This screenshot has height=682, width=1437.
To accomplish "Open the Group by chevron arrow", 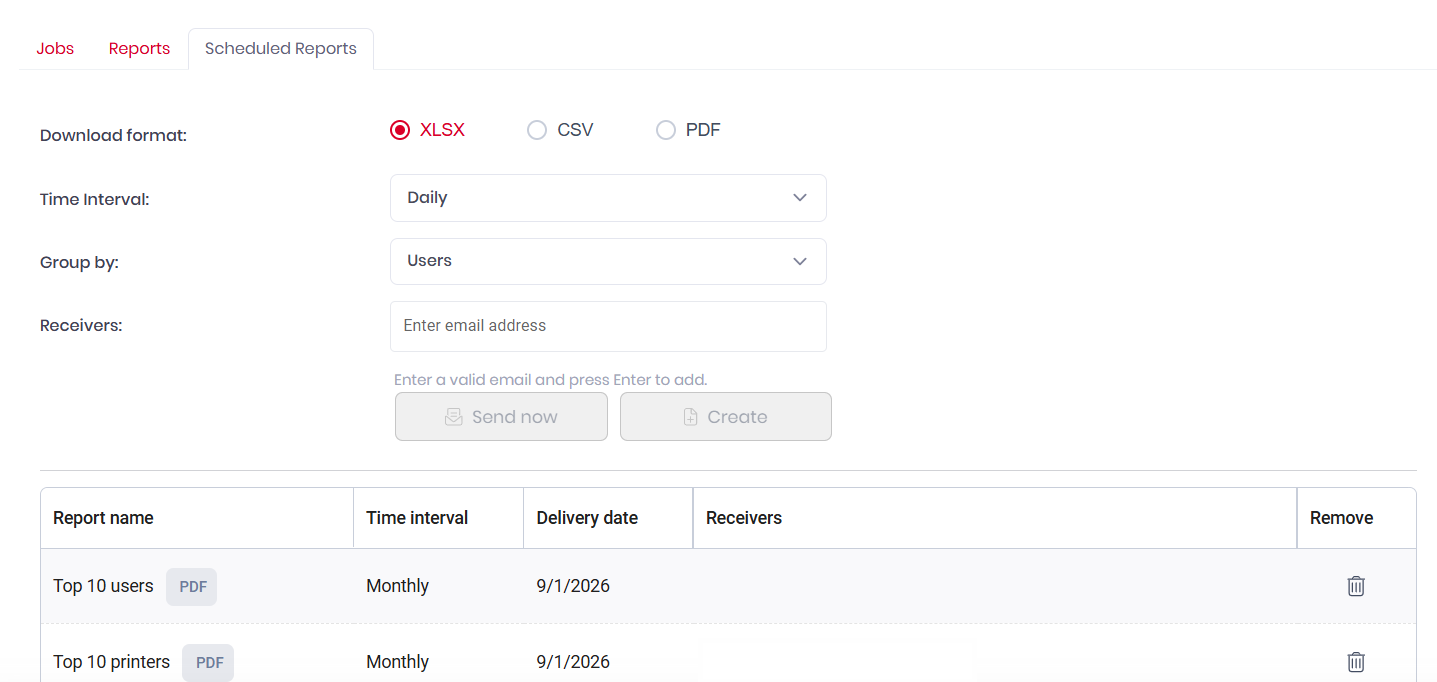I will [800, 261].
